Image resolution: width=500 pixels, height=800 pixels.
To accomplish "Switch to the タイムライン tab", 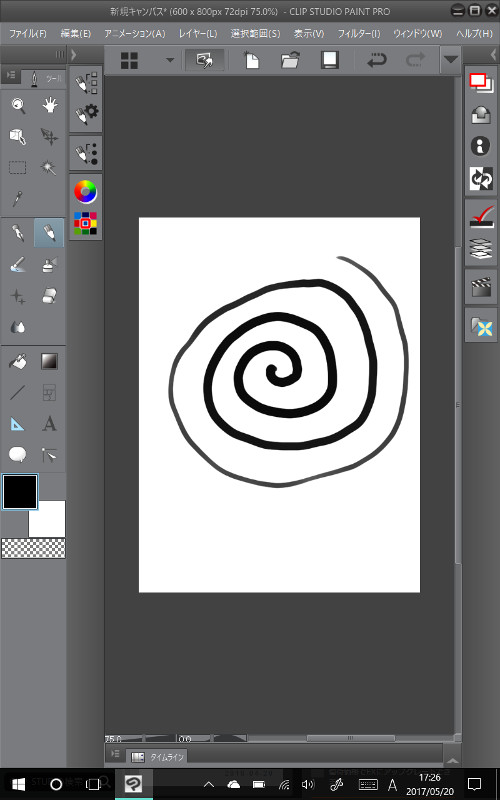I will tap(157, 757).
